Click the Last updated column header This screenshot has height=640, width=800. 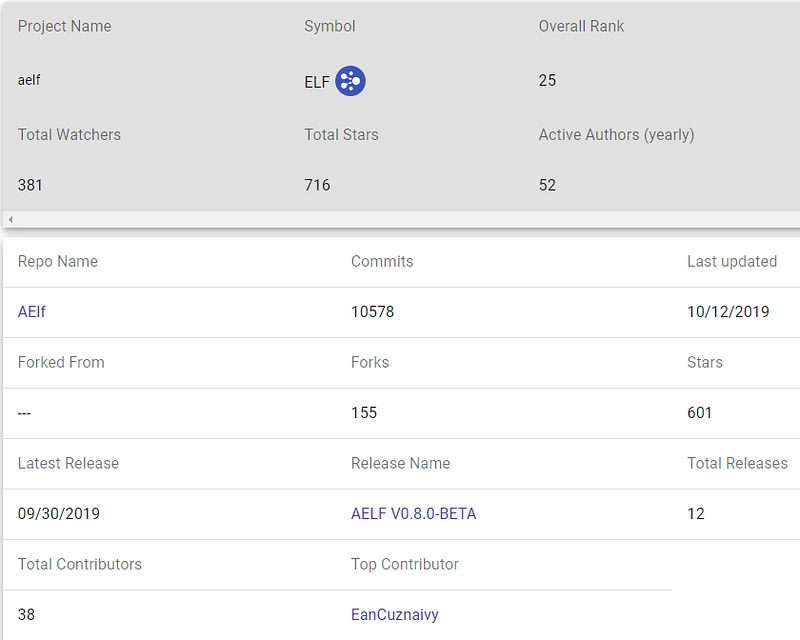[x=731, y=262]
